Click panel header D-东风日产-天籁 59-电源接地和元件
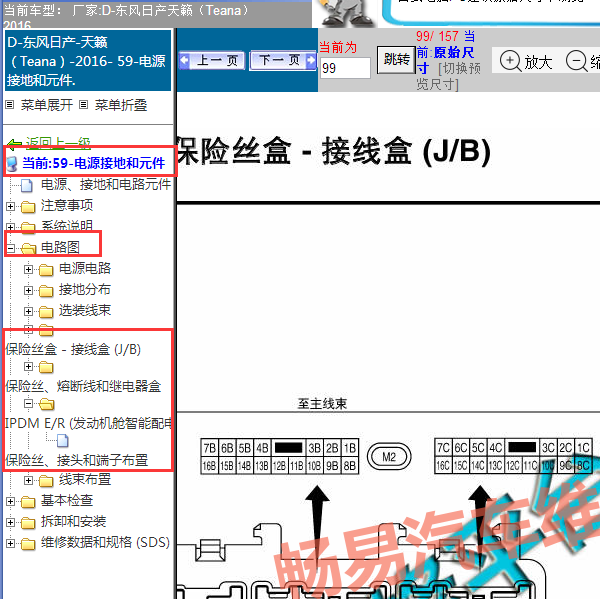Image resolution: width=600 pixels, height=599 pixels. [88, 60]
